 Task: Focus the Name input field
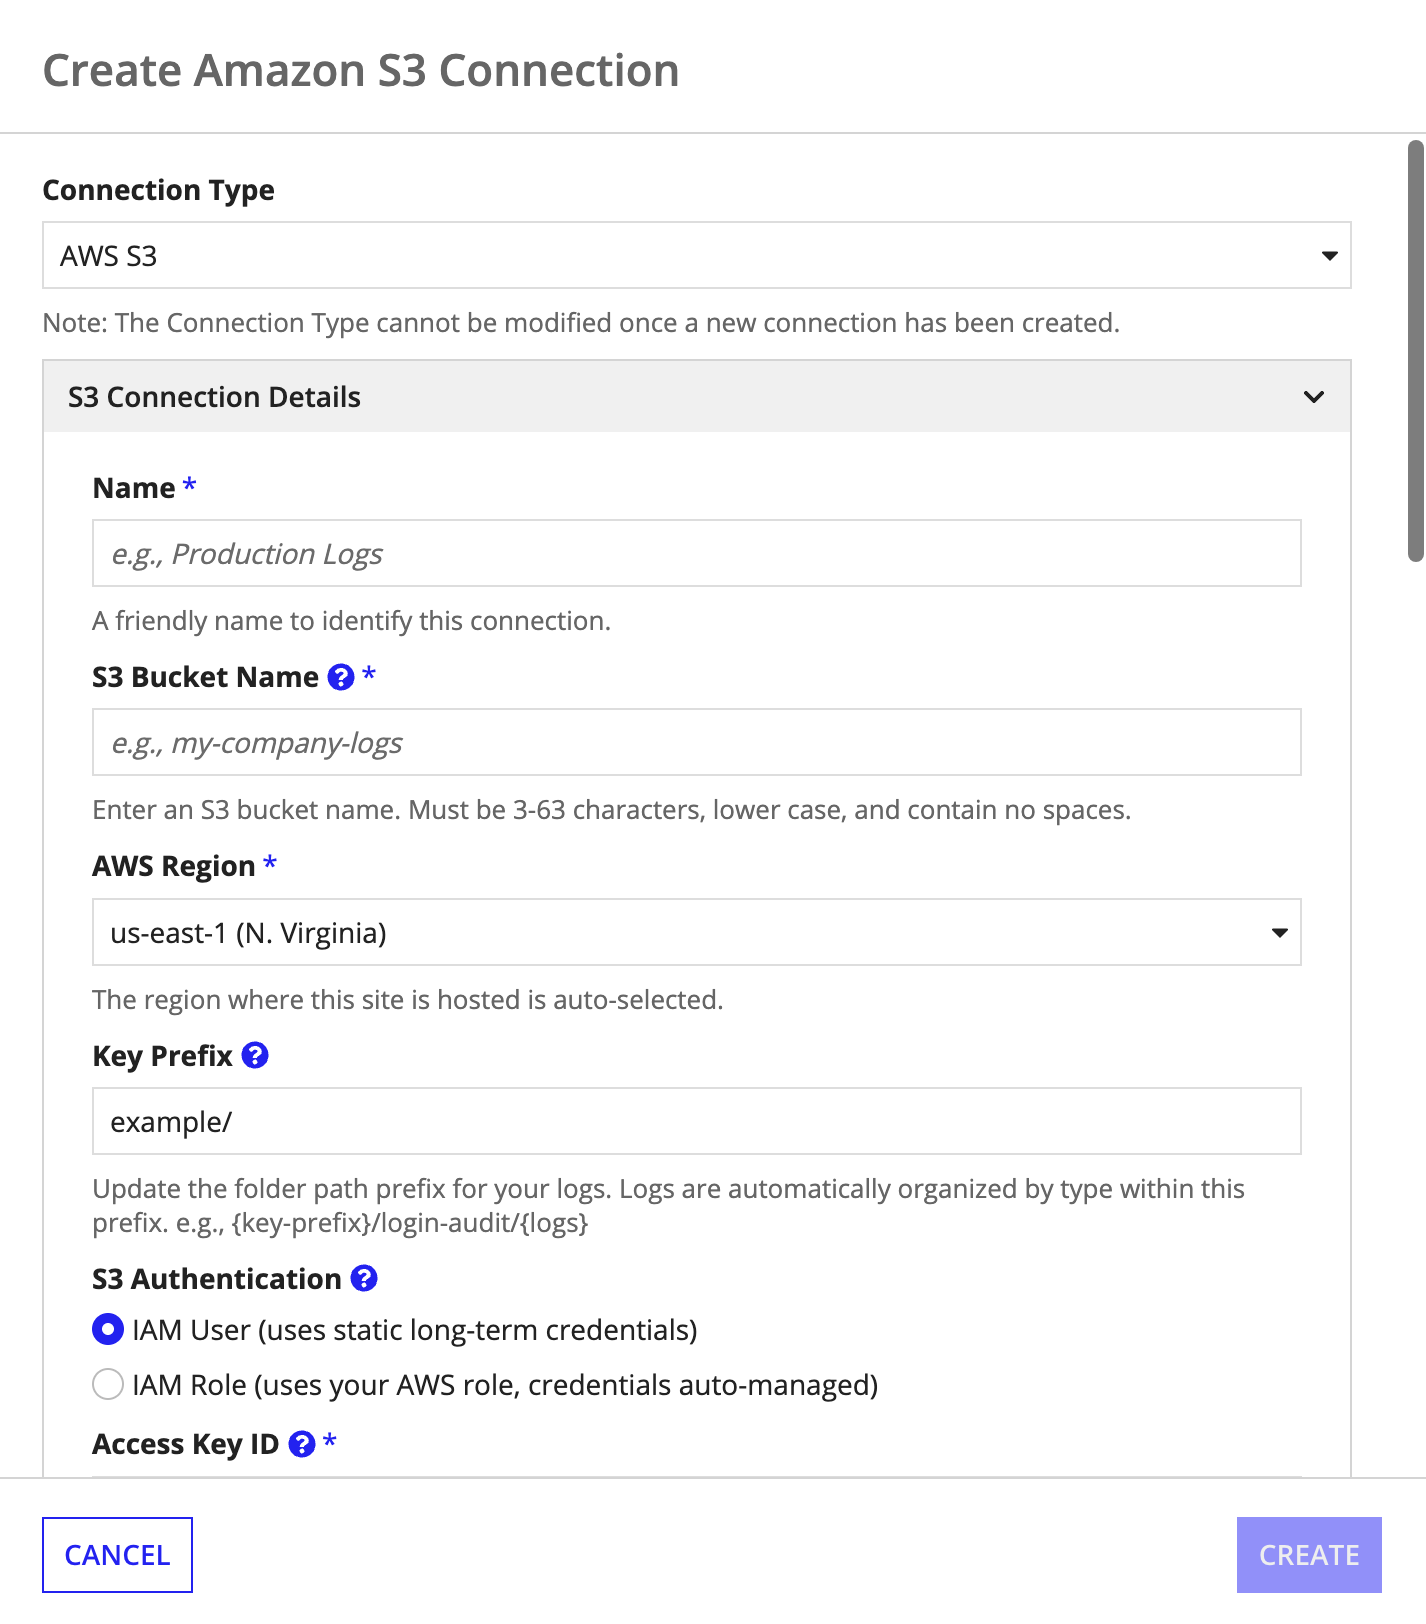697,553
